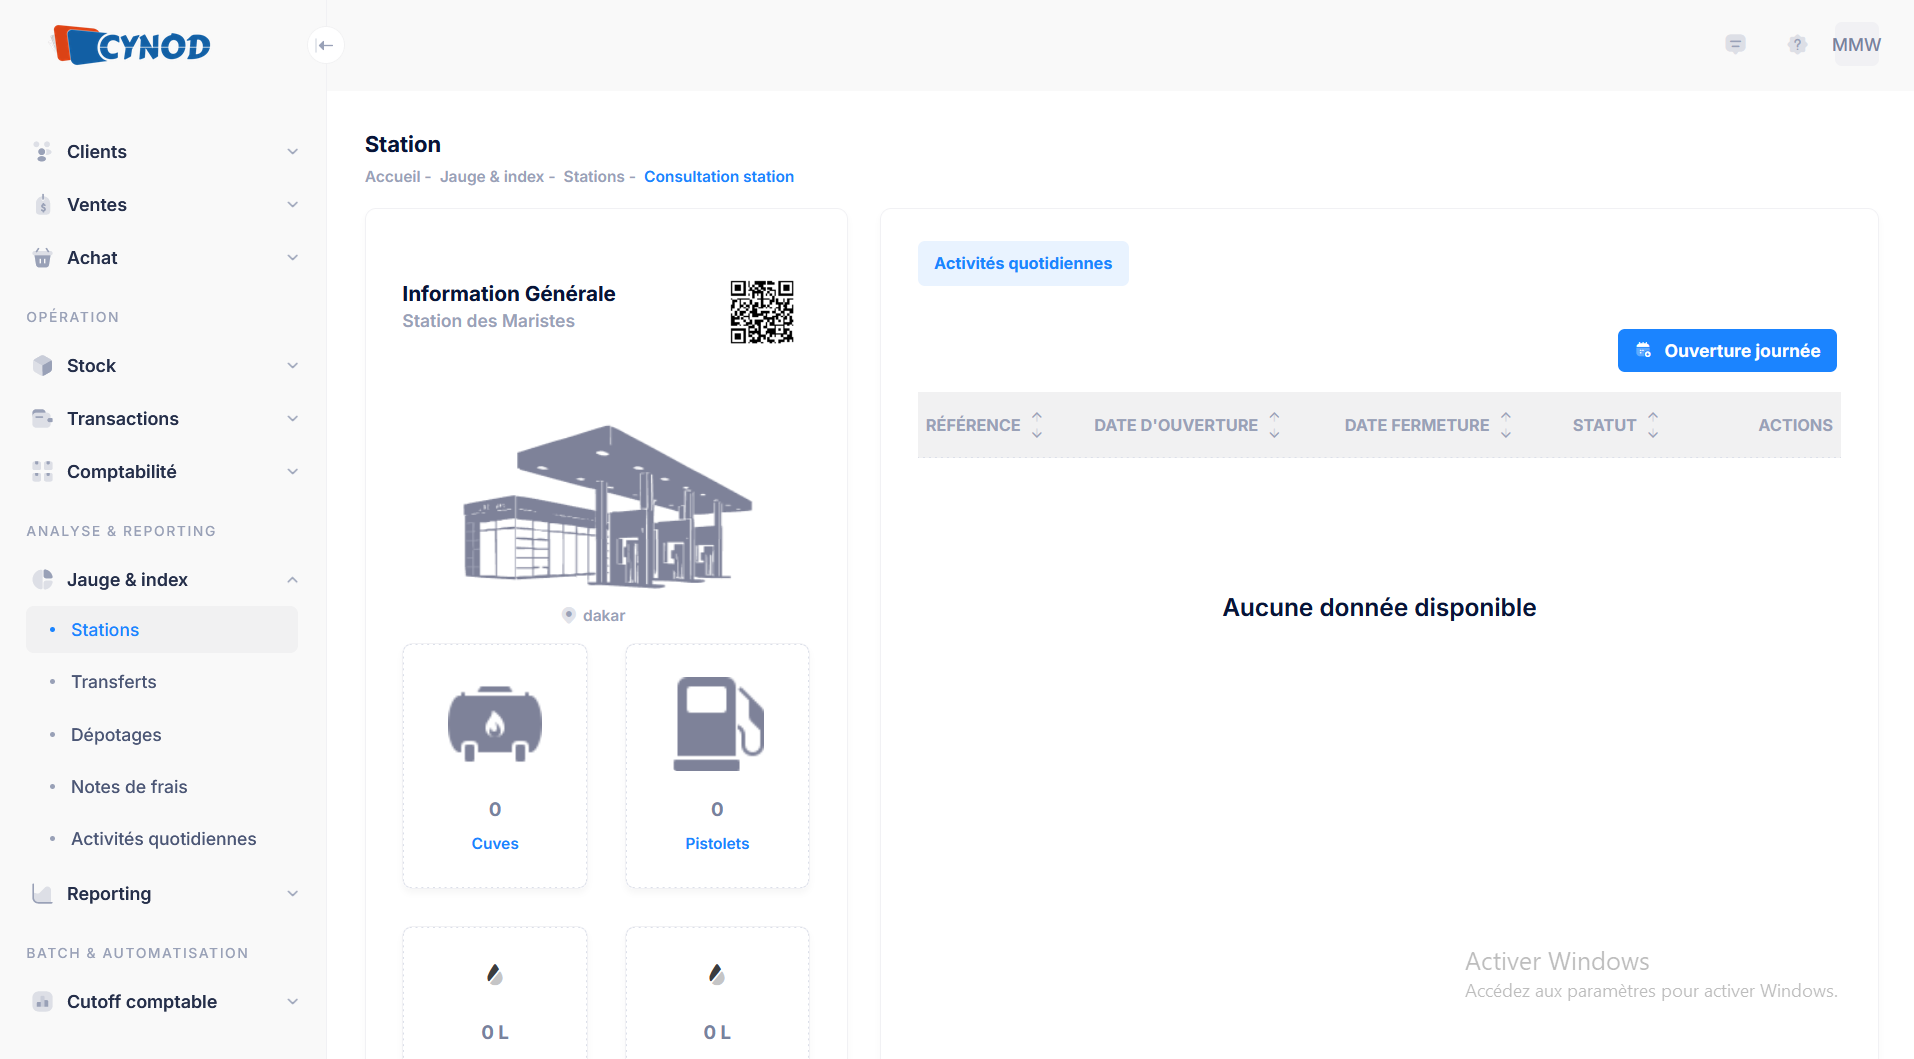The width and height of the screenshot is (1914, 1059).
Task: Open the MMW user profile avatar
Action: [1856, 45]
